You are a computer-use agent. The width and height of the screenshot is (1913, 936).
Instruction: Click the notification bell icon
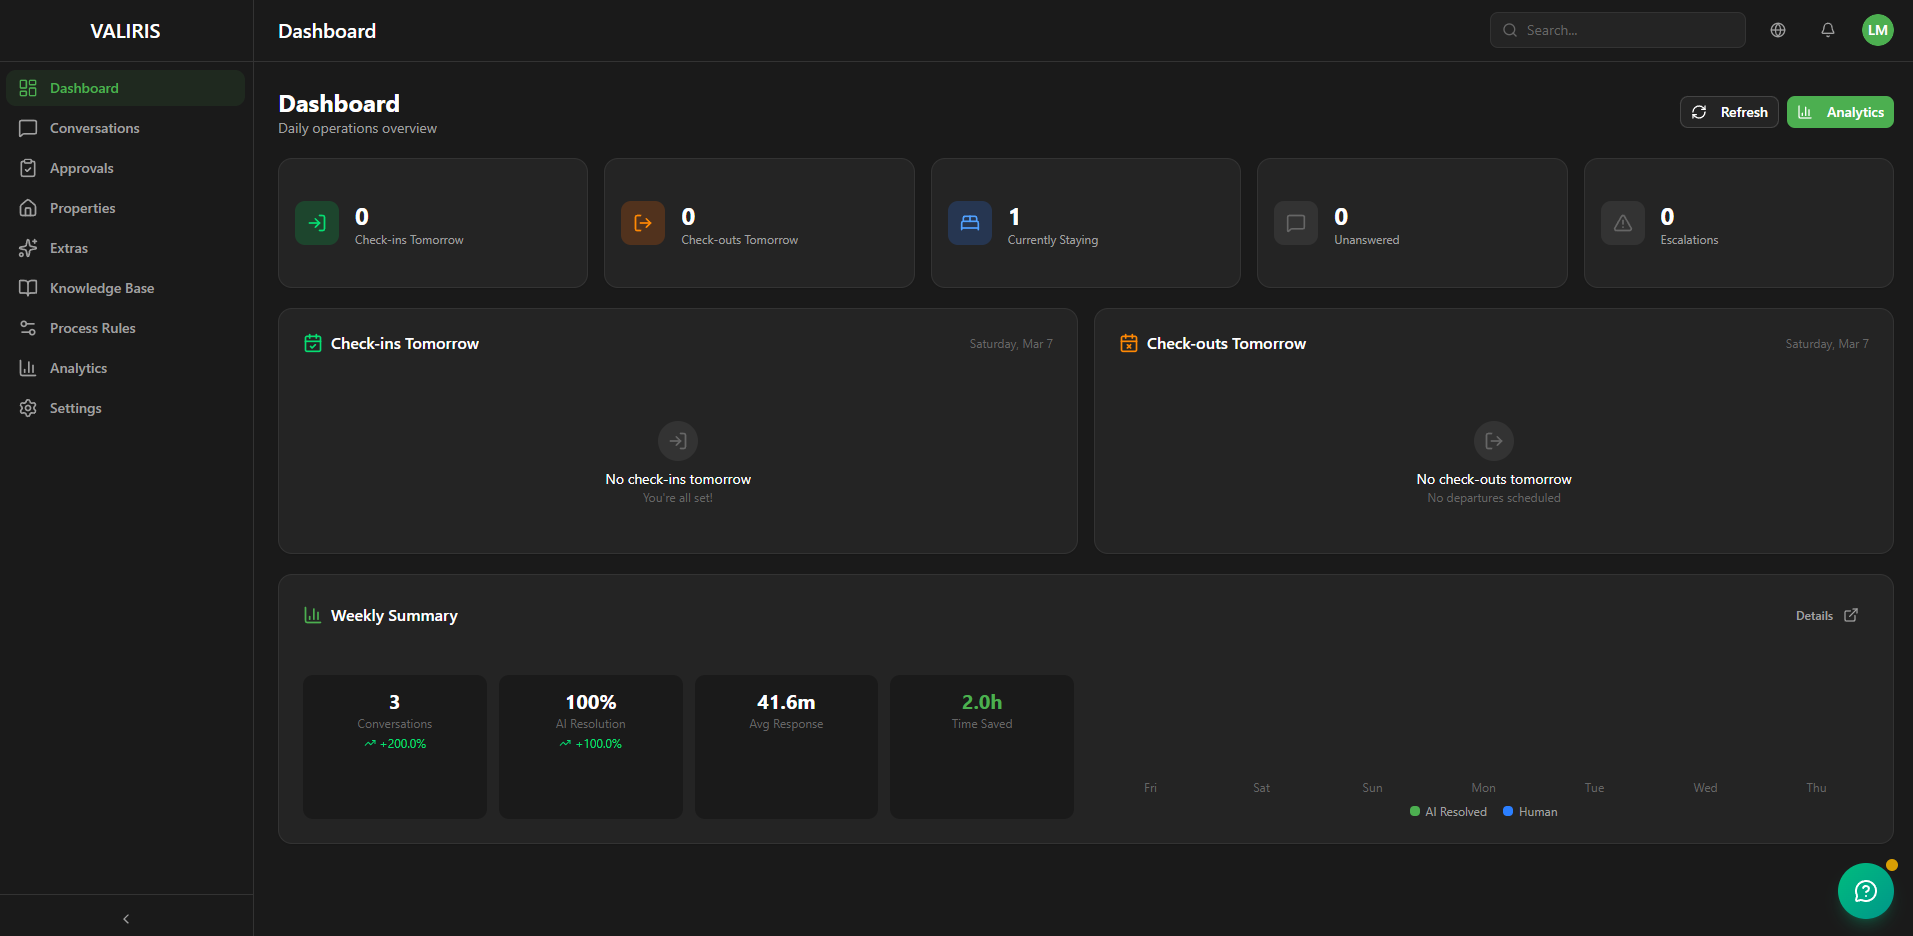pos(1827,30)
